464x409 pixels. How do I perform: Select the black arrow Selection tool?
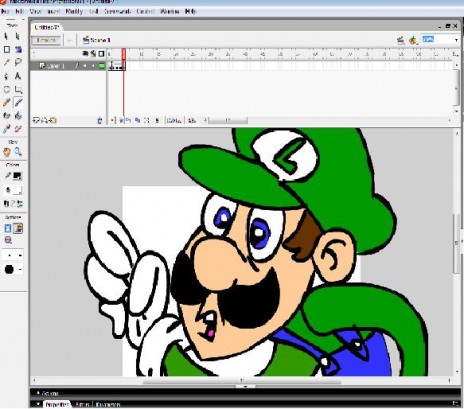point(6,36)
